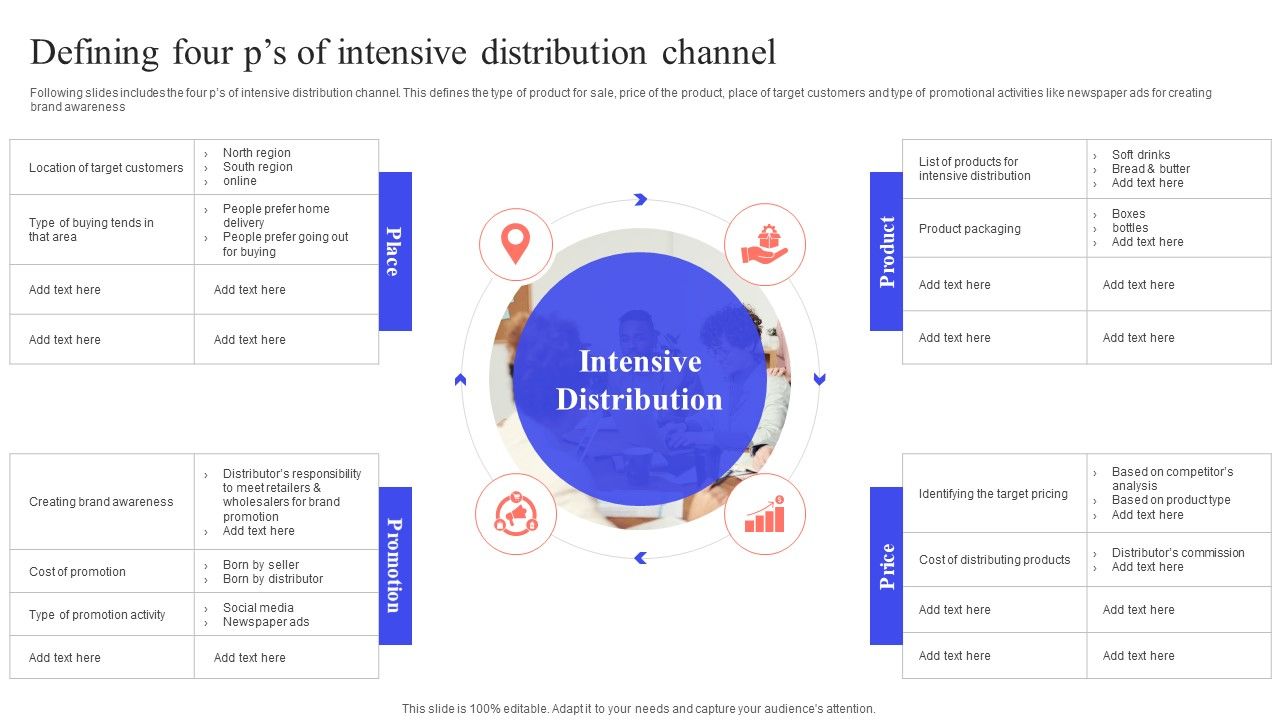Click 'People prefer home delivery' bullet

point(276,216)
